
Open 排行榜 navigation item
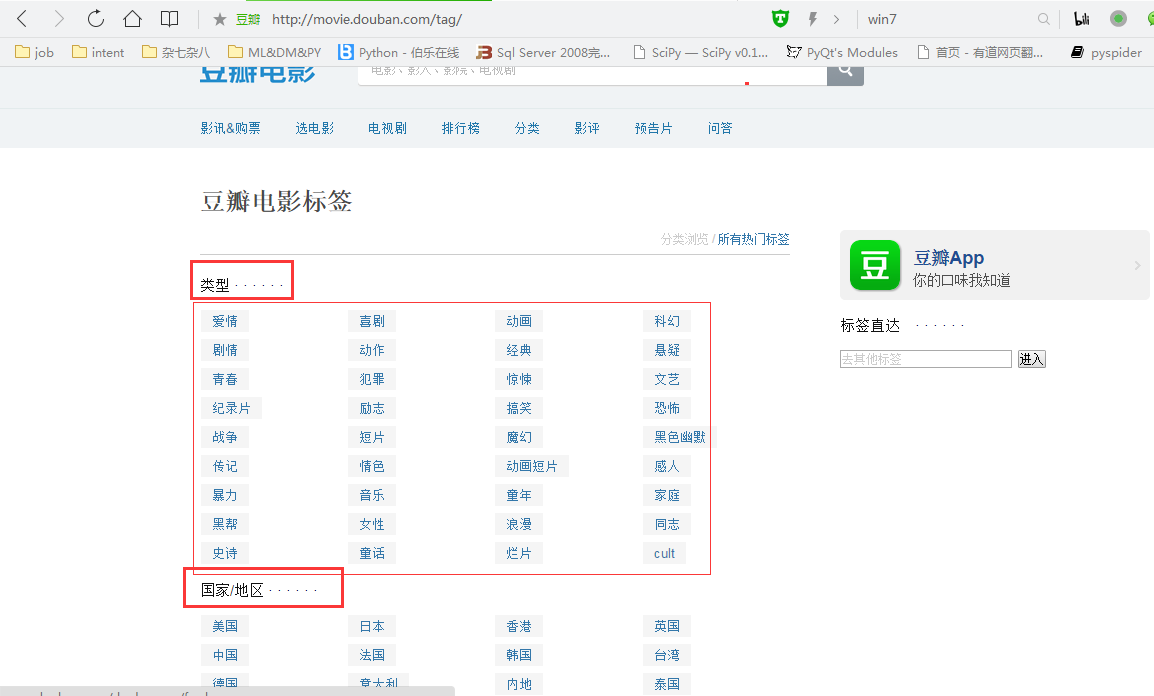[461, 128]
